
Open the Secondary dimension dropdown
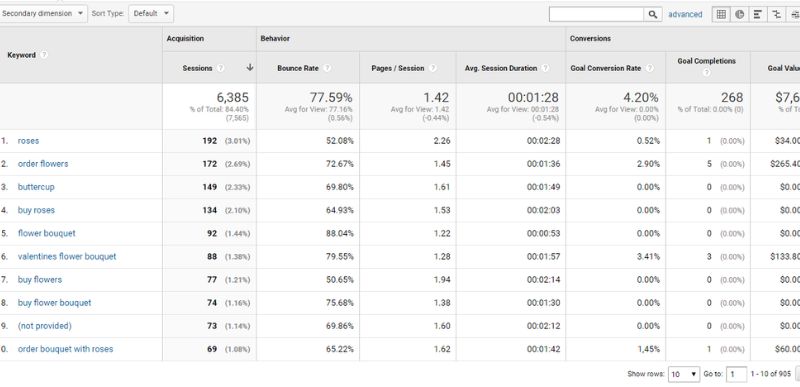click(x=43, y=14)
